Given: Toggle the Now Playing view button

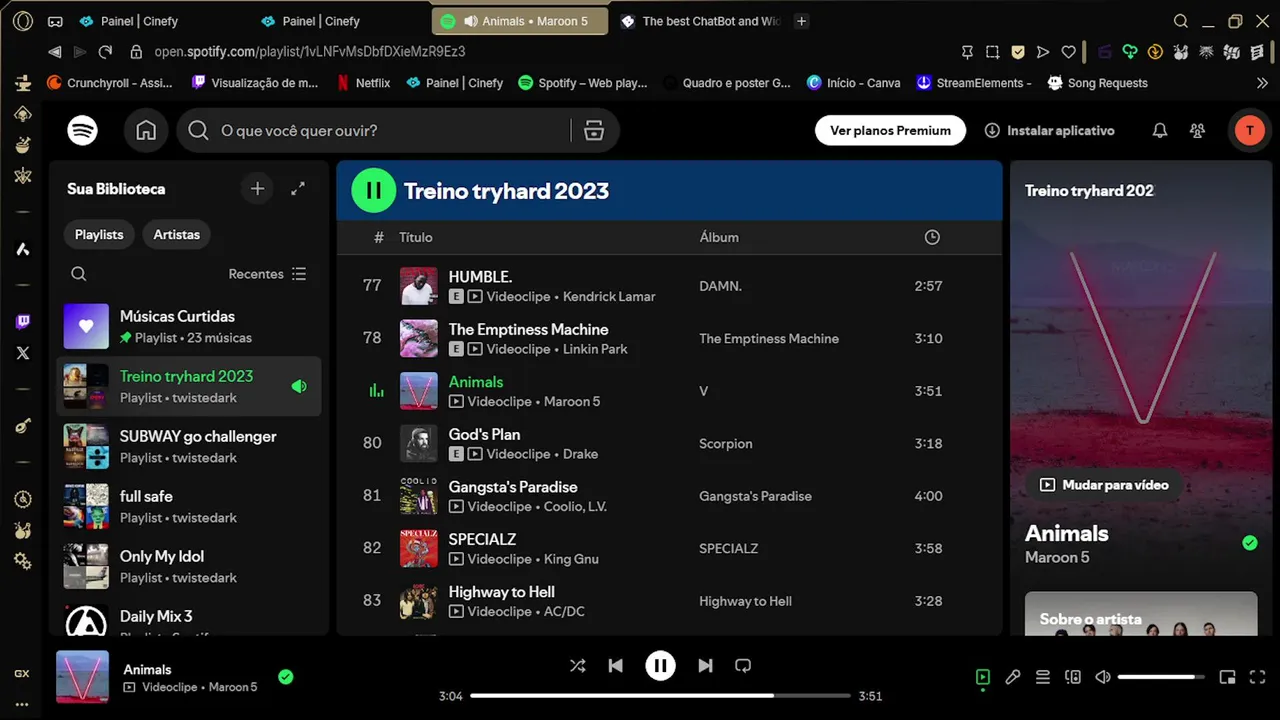Looking at the screenshot, I should 983,677.
